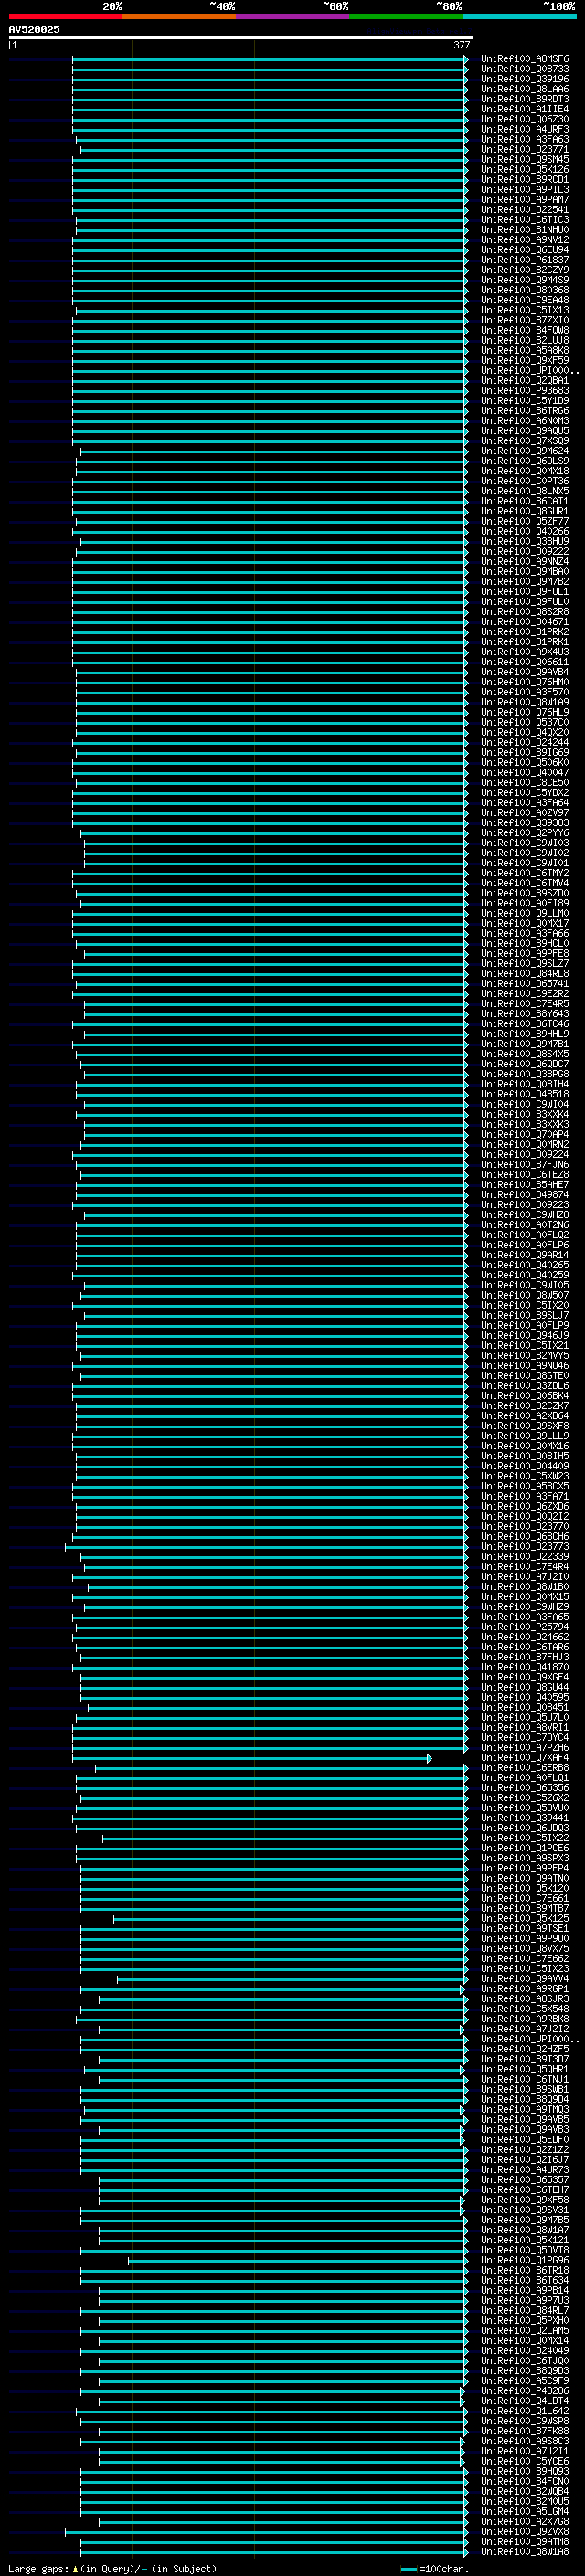Open hit UniRef100_O23771
Viewport: 585px width, 2576px height.
(x=525, y=149)
